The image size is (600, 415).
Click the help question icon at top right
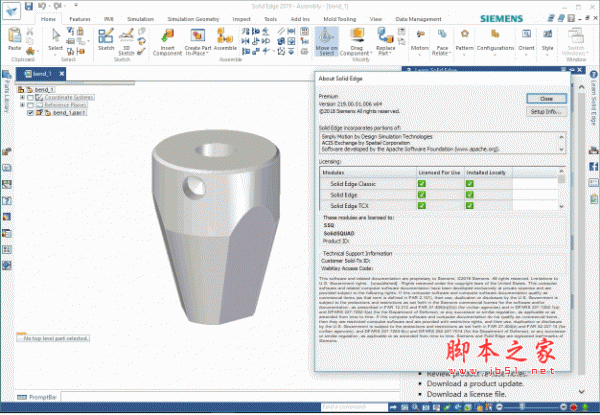click(x=571, y=18)
